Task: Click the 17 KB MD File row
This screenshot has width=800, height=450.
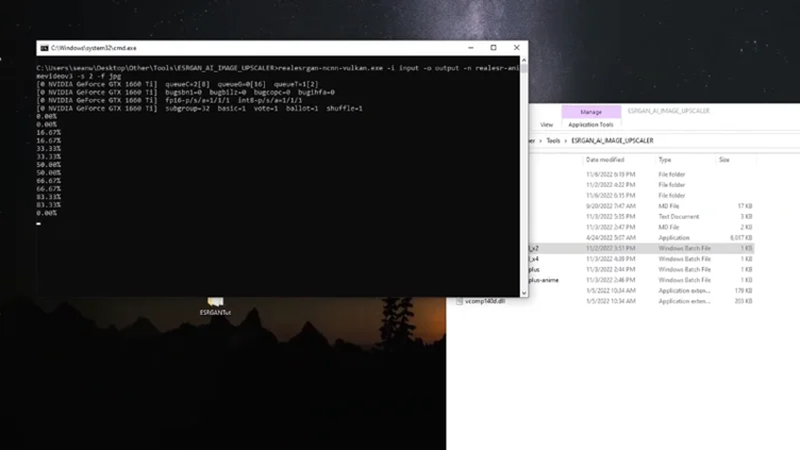Action: coord(641,206)
